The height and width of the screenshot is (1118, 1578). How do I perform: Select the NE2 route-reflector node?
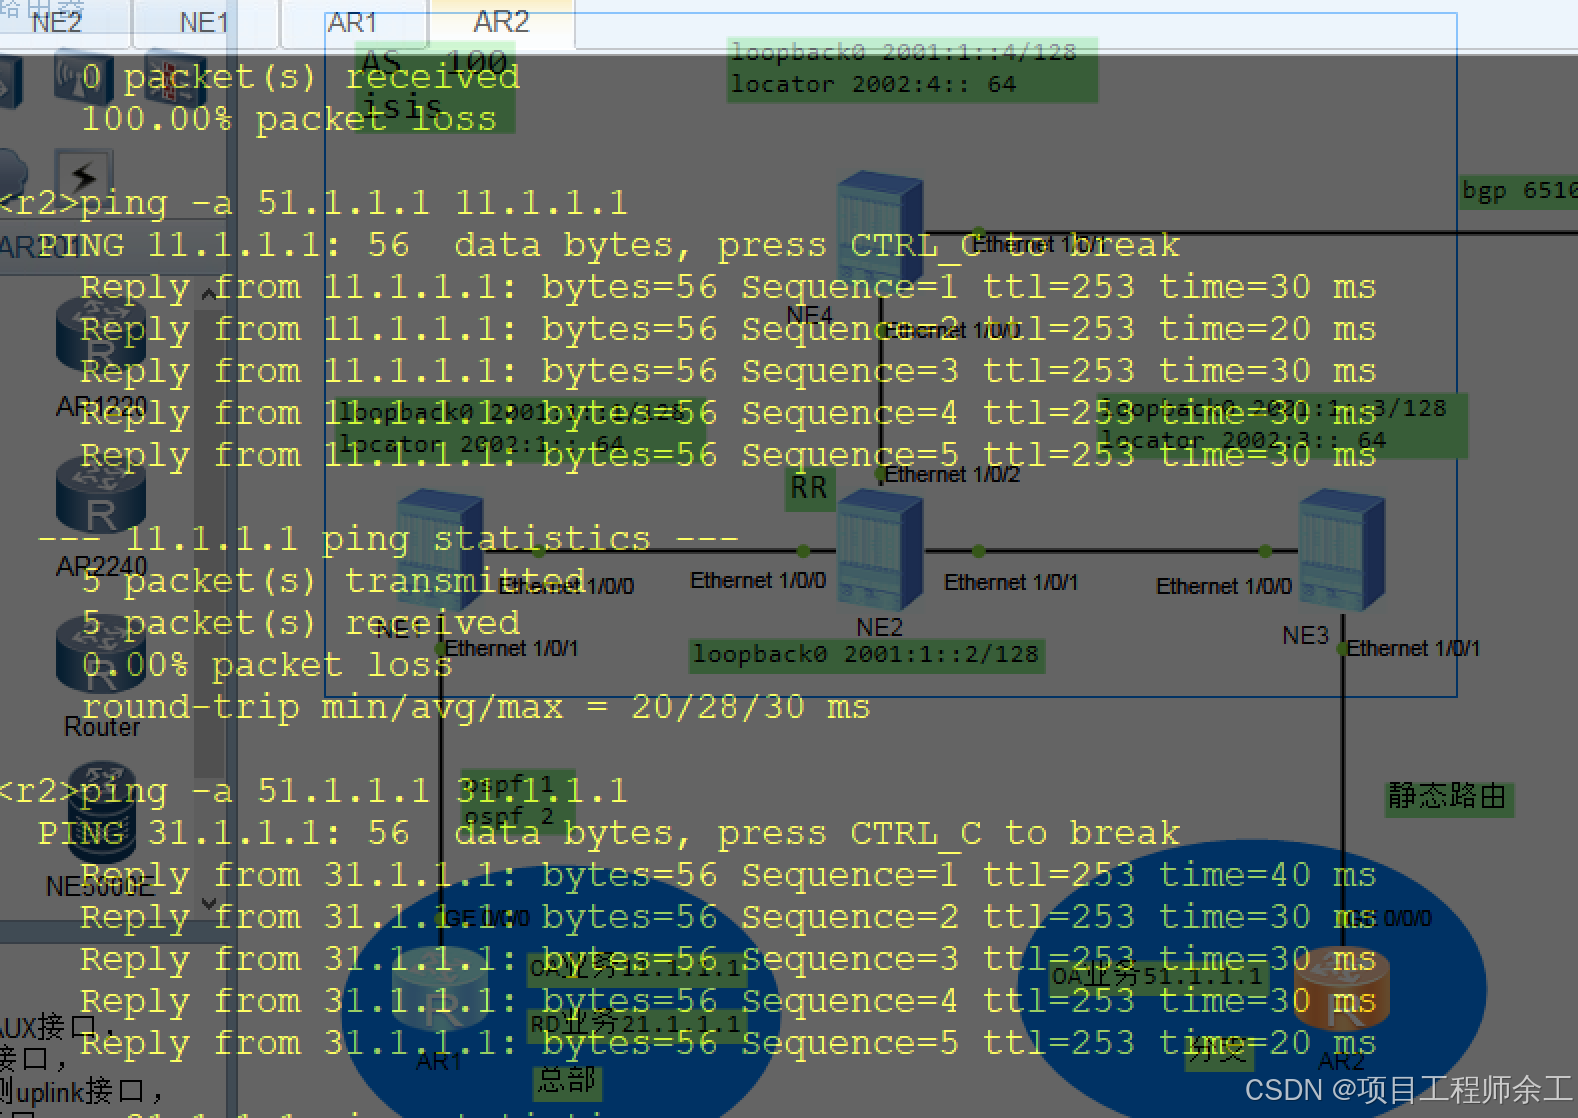tap(878, 550)
